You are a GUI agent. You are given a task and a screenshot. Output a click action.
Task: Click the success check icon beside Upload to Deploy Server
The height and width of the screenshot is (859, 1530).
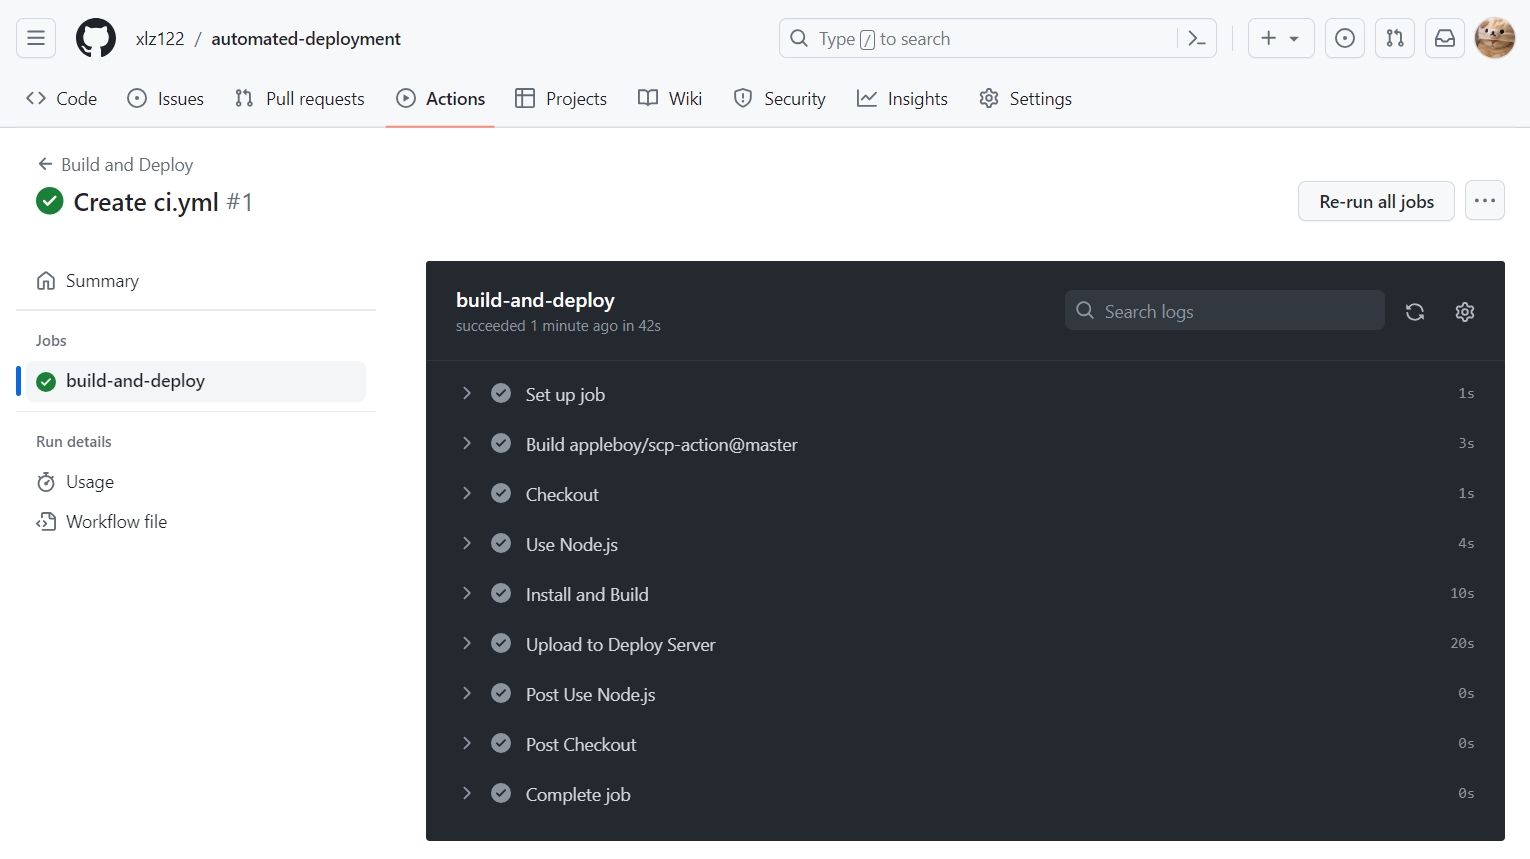(501, 643)
